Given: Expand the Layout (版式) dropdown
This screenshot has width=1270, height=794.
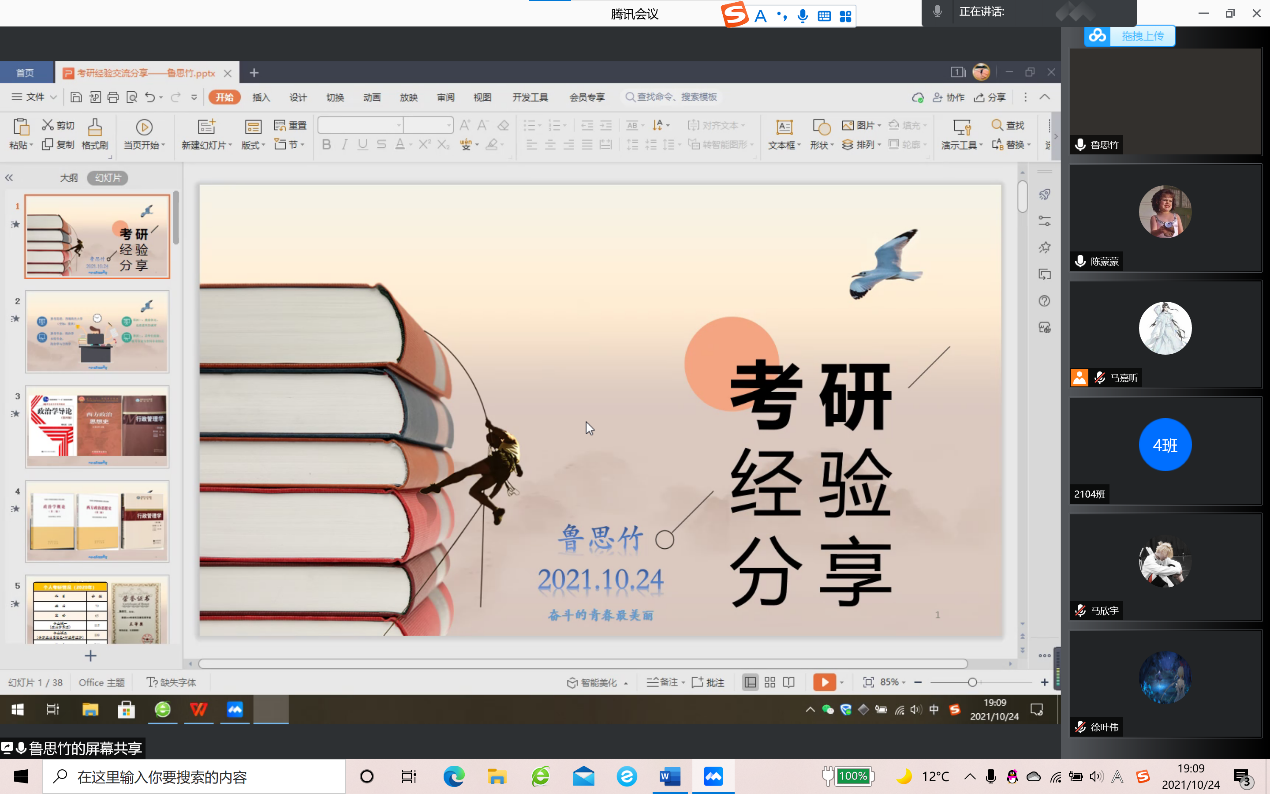Looking at the screenshot, I should point(253,145).
